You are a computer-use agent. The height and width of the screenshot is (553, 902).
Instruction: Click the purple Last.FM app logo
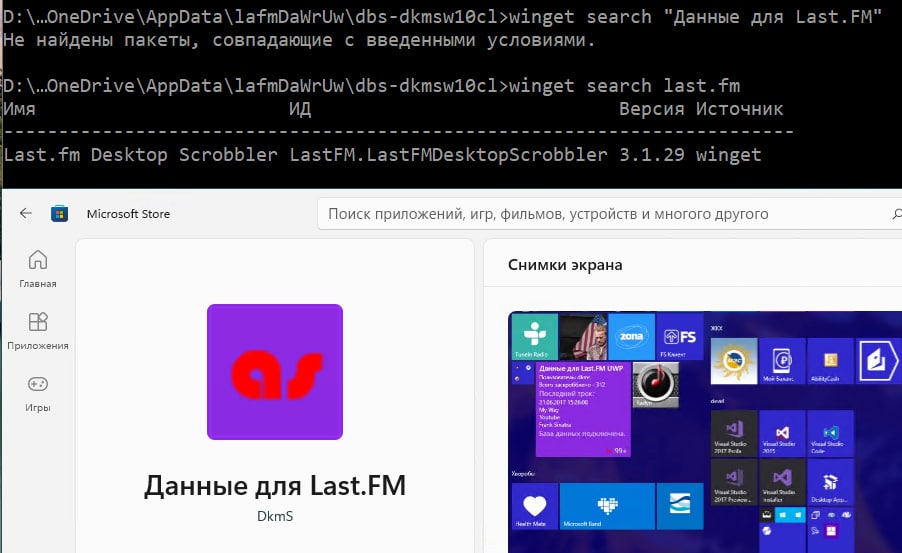click(x=275, y=372)
